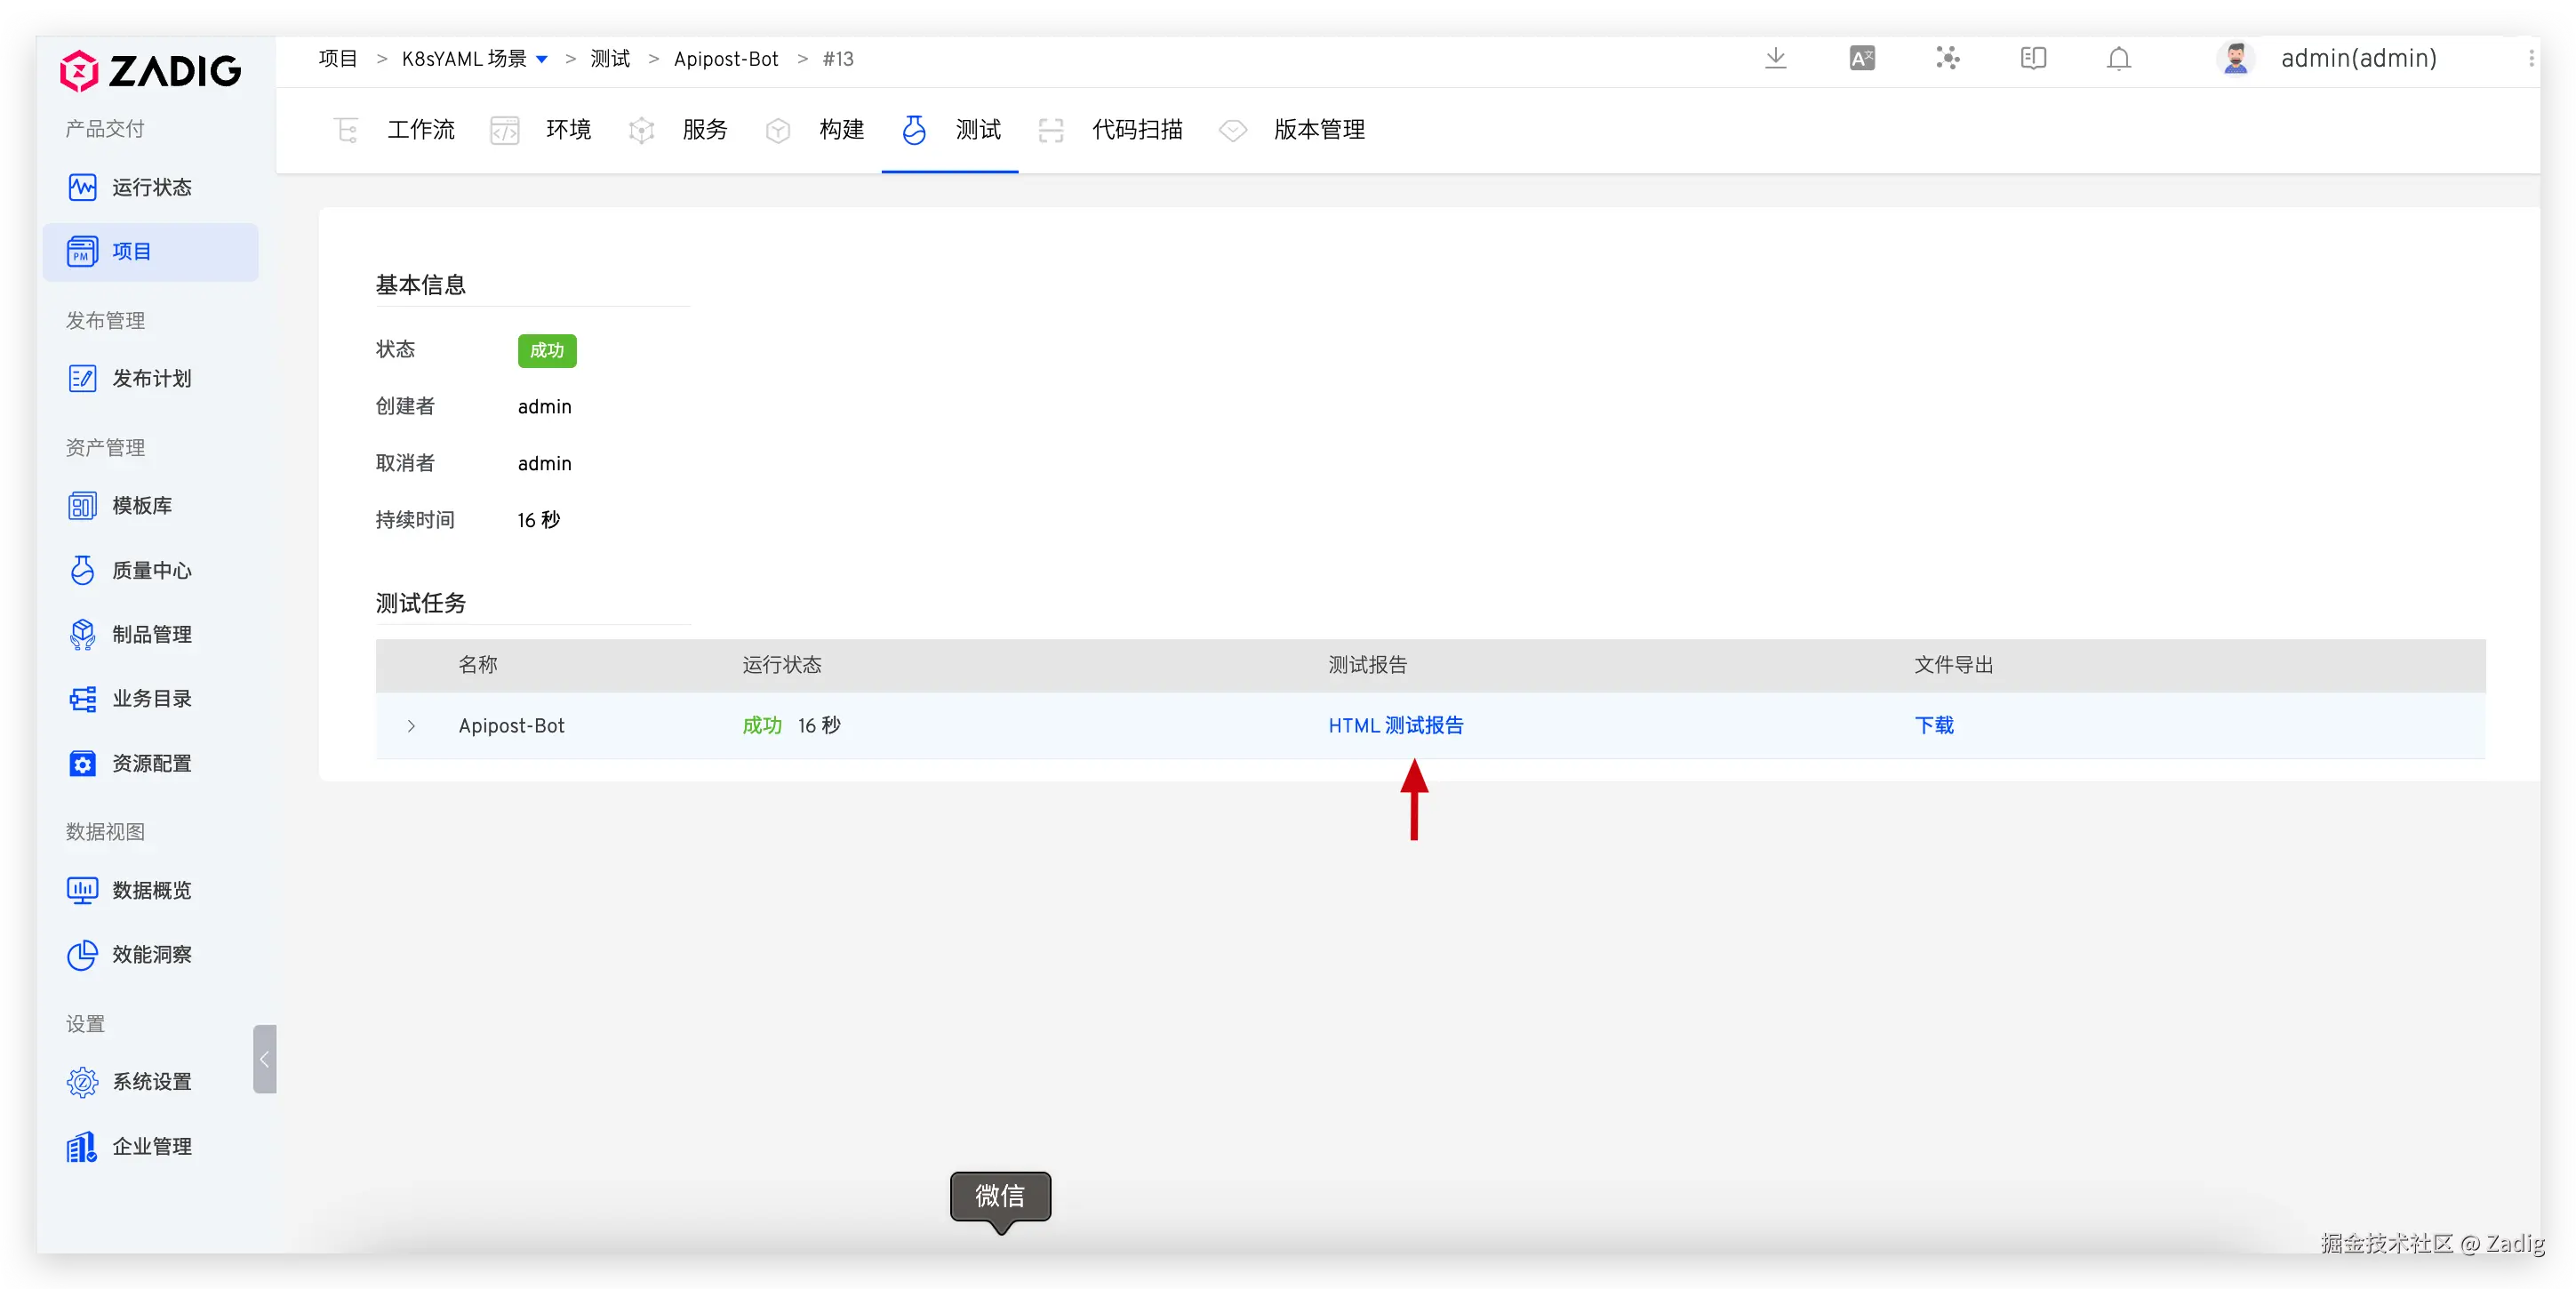
Task: Click 下载 to export files
Action: [x=1933, y=726]
